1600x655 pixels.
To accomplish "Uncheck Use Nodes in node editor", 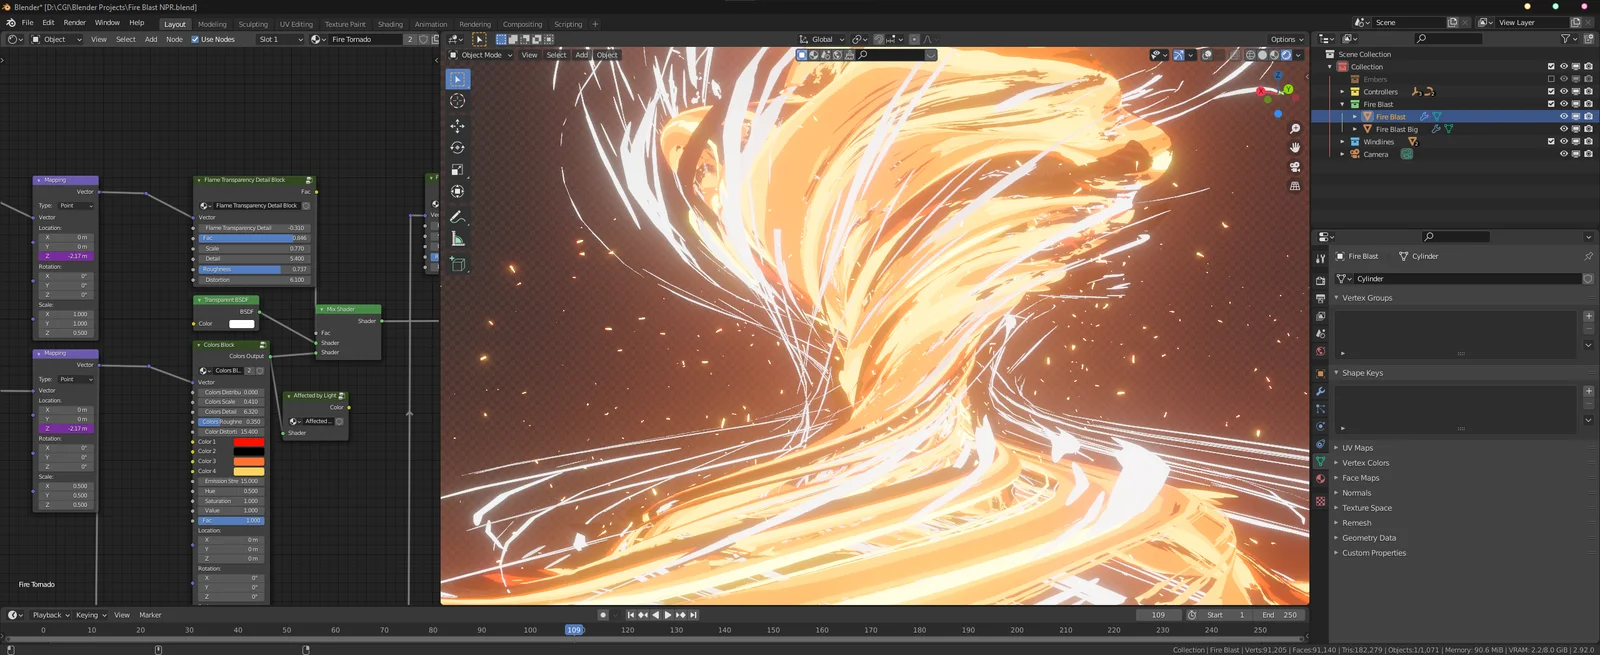I will [196, 40].
